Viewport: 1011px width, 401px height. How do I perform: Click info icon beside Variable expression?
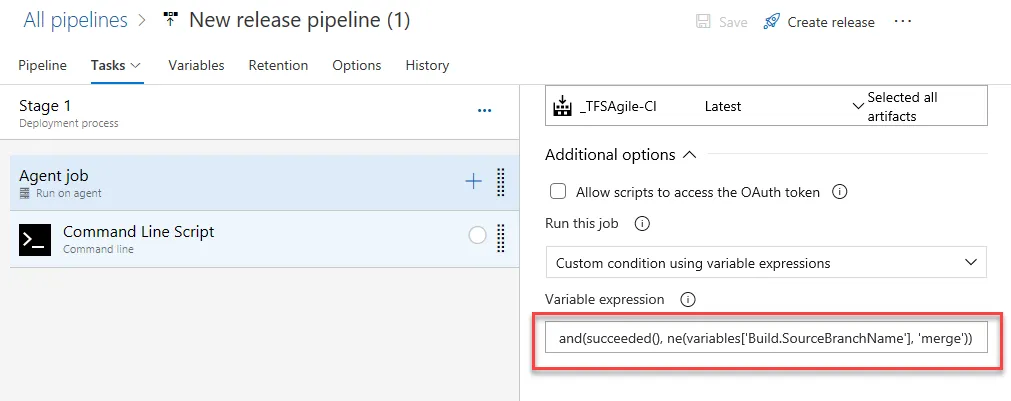pyautogui.click(x=687, y=299)
